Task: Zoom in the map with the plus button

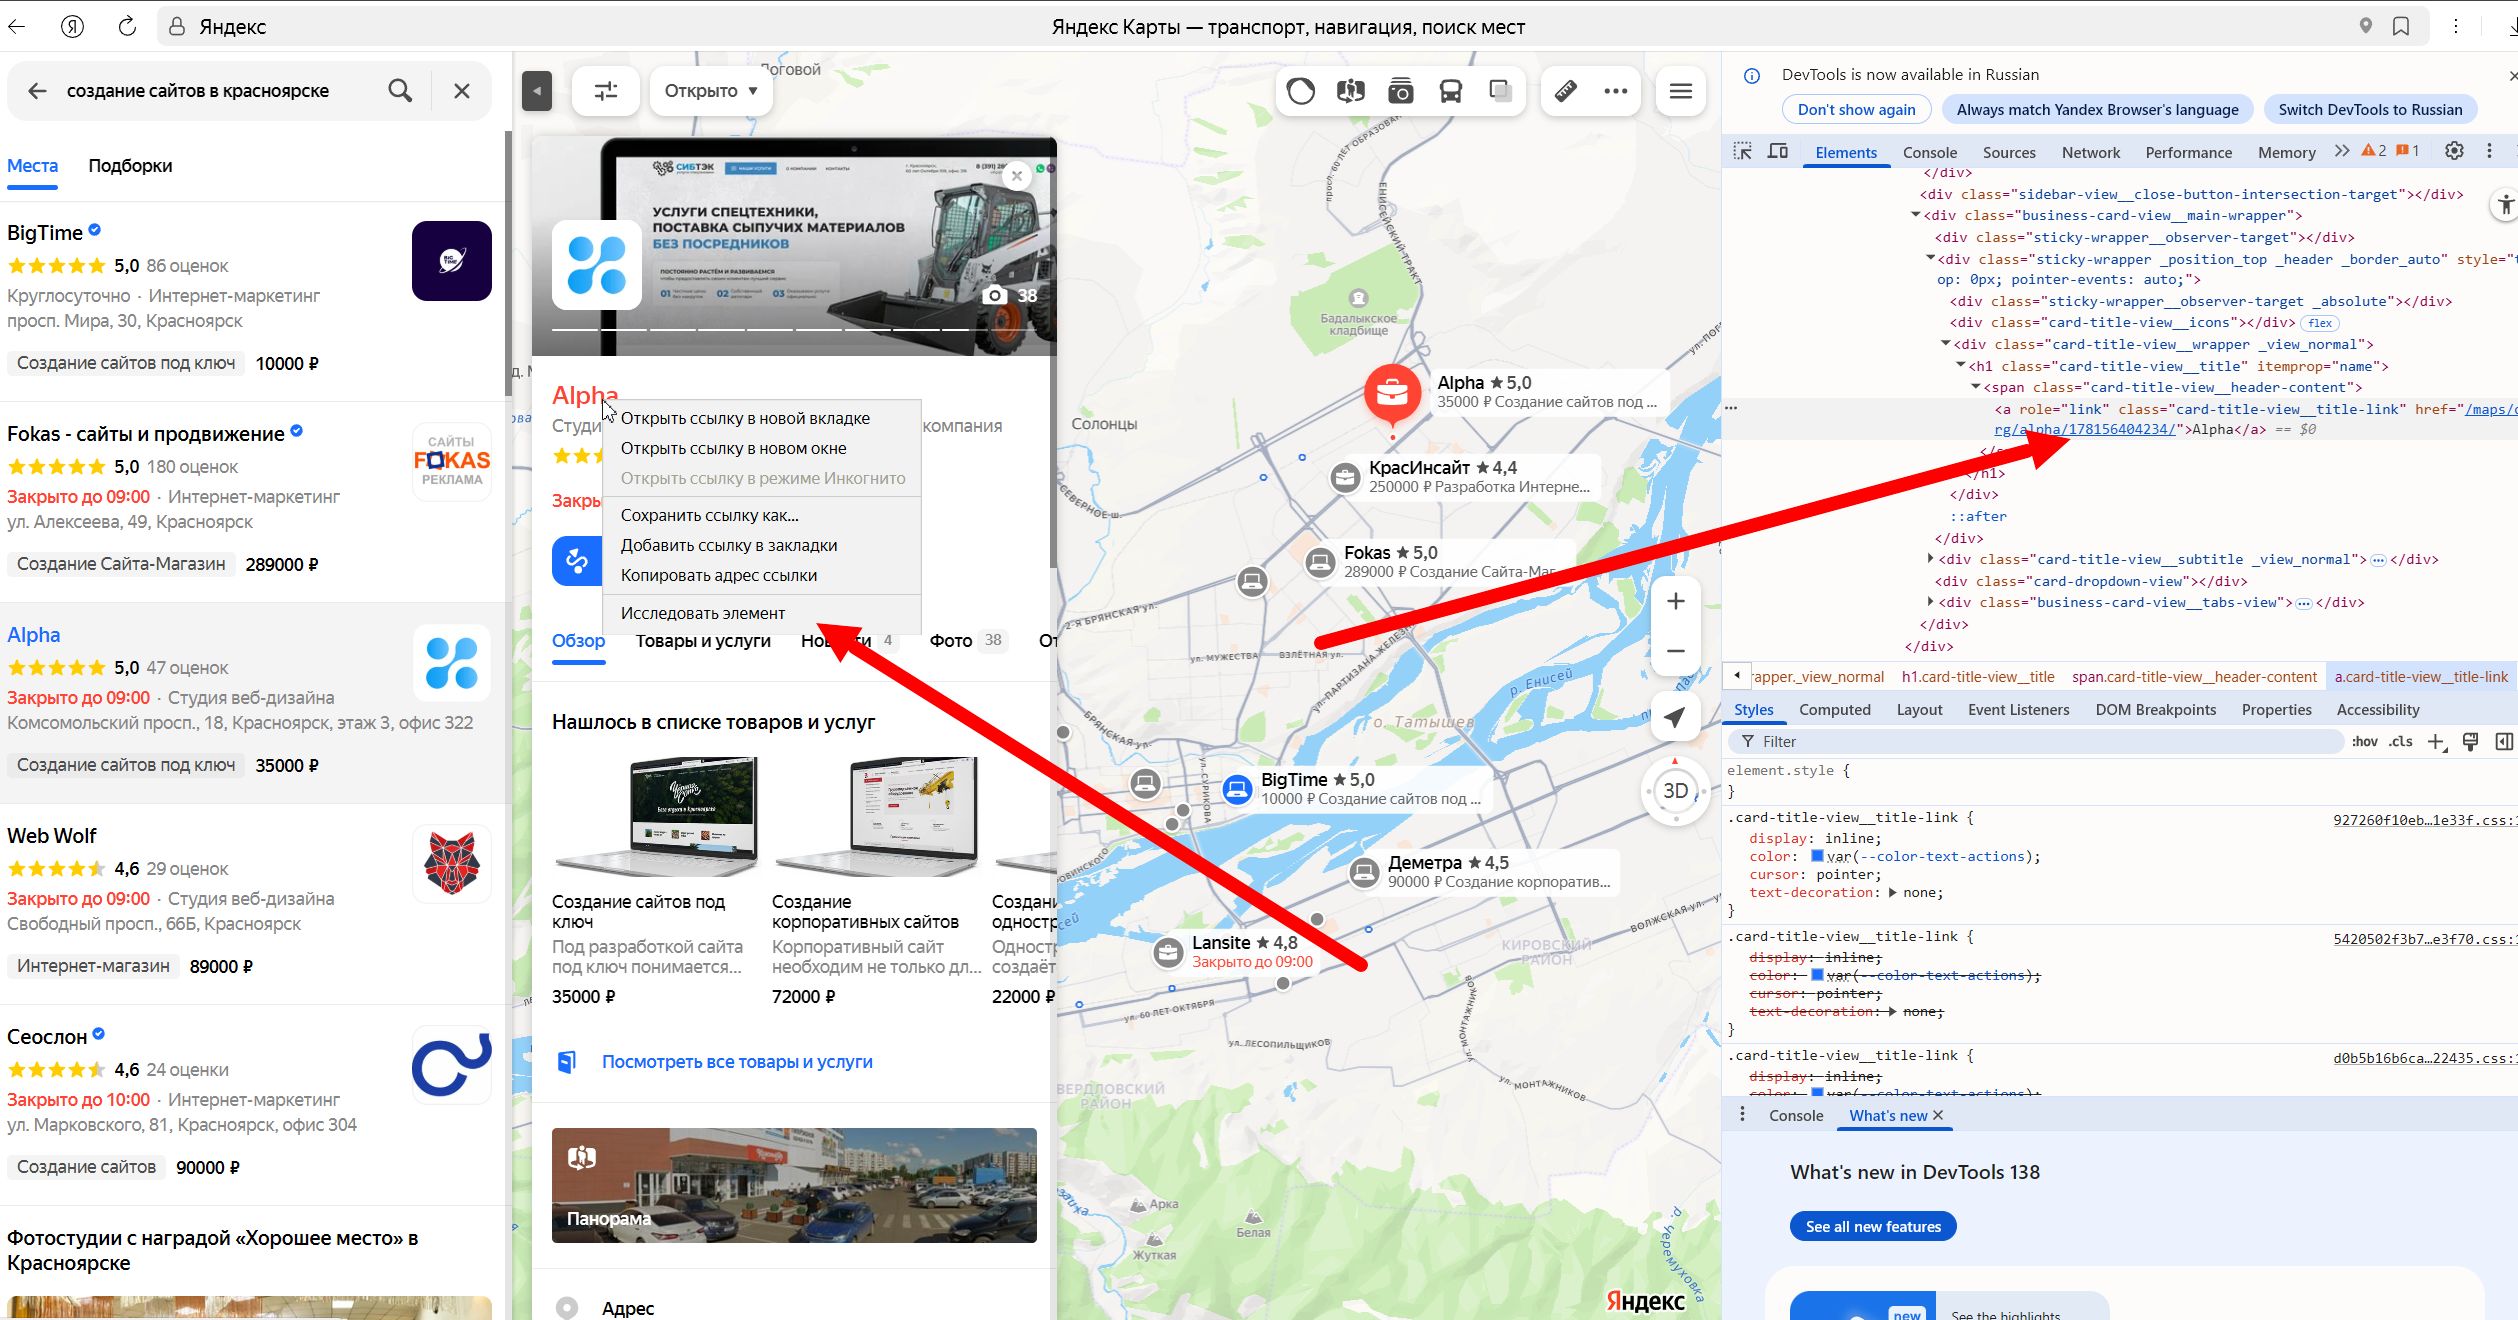Action: click(x=1676, y=601)
